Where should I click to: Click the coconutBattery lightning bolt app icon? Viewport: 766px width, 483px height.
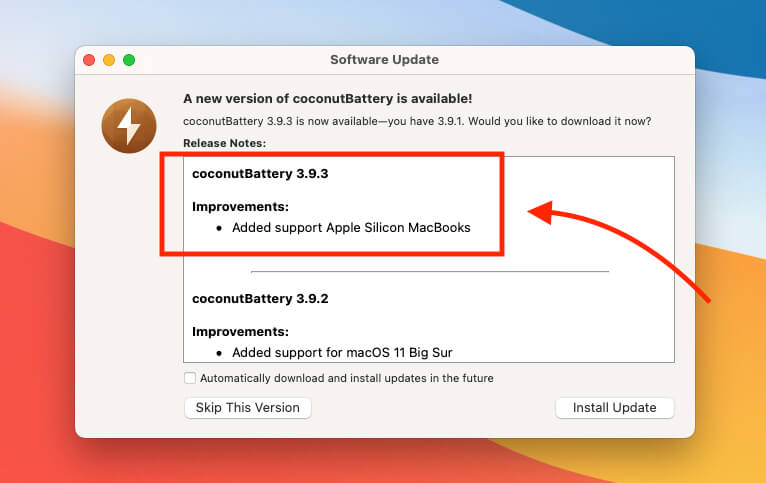[129, 126]
